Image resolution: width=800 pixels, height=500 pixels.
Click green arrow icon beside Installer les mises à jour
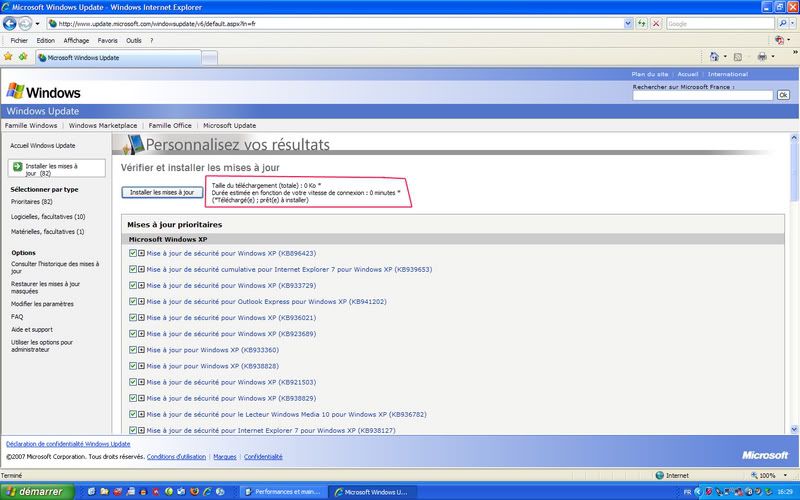18,166
